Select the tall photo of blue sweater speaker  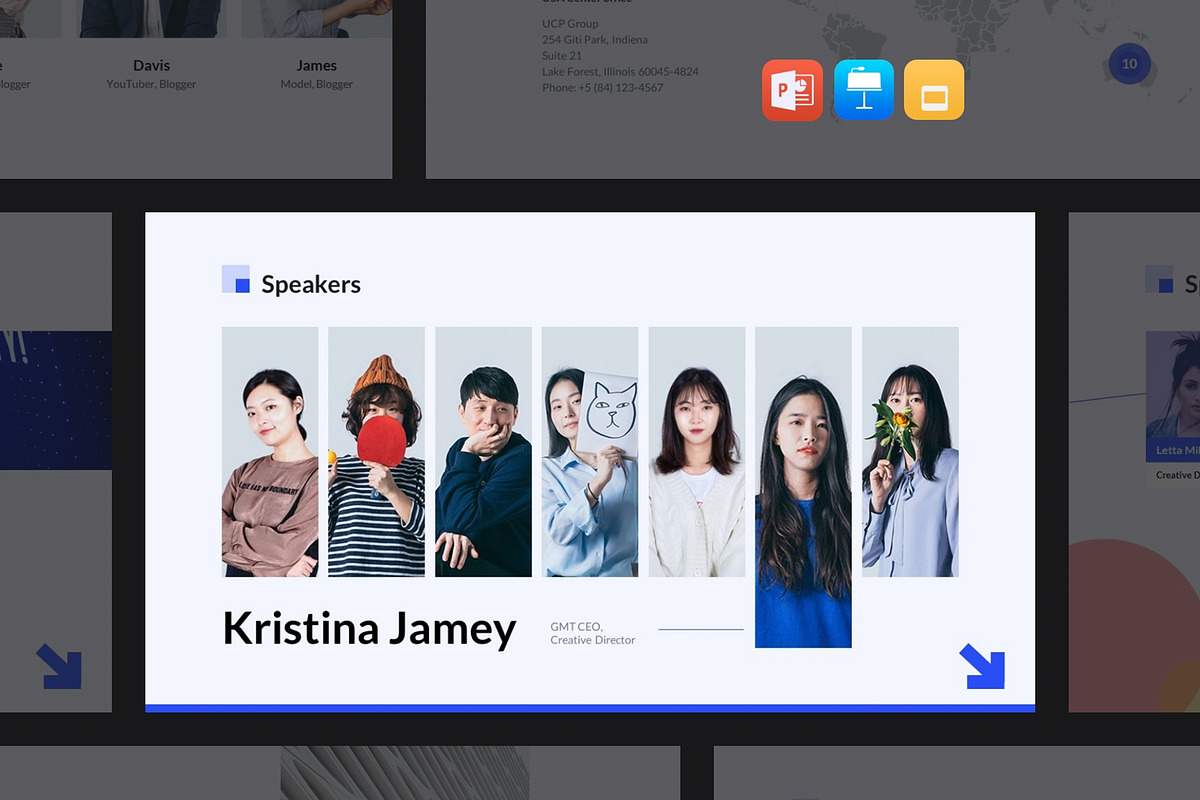click(x=803, y=487)
